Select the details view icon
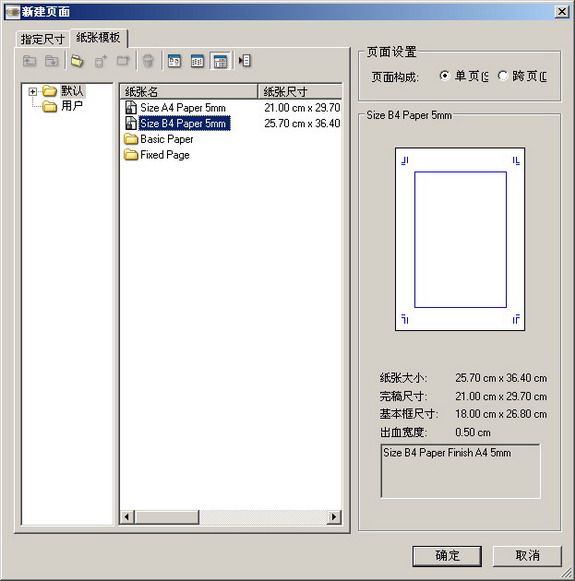This screenshot has height=581, width=575. click(220, 61)
